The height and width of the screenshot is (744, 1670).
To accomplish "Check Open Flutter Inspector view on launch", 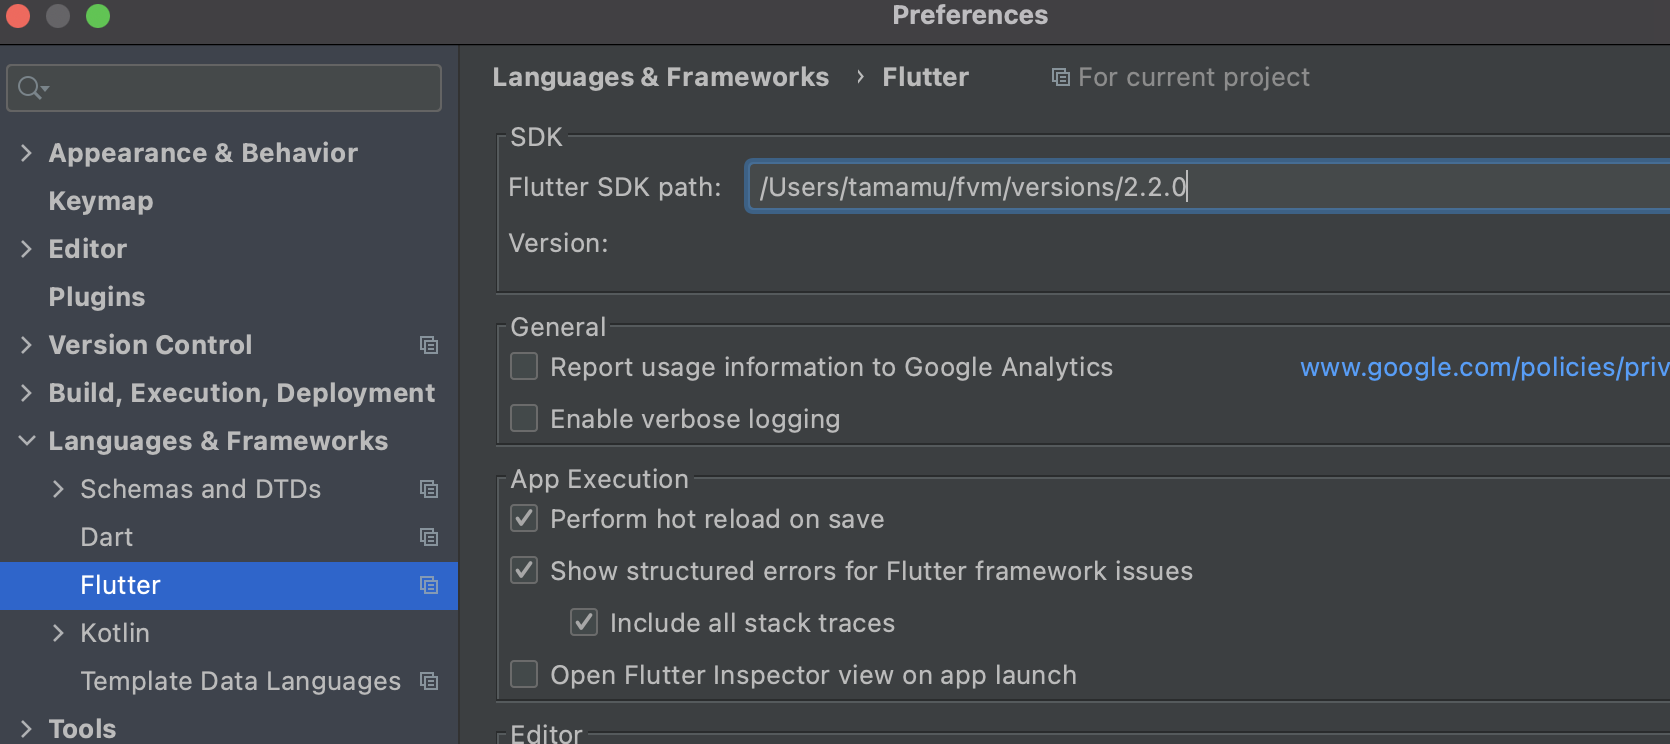I will coord(524,674).
